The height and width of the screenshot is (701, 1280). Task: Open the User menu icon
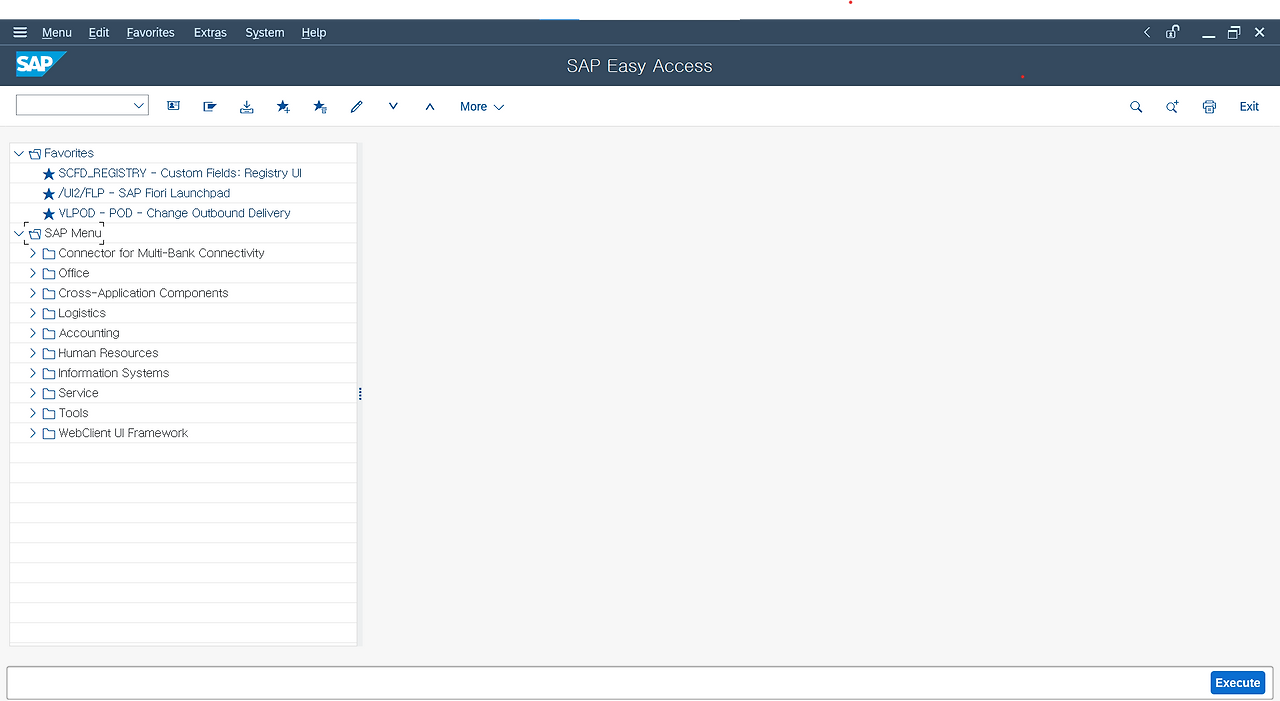[173, 106]
